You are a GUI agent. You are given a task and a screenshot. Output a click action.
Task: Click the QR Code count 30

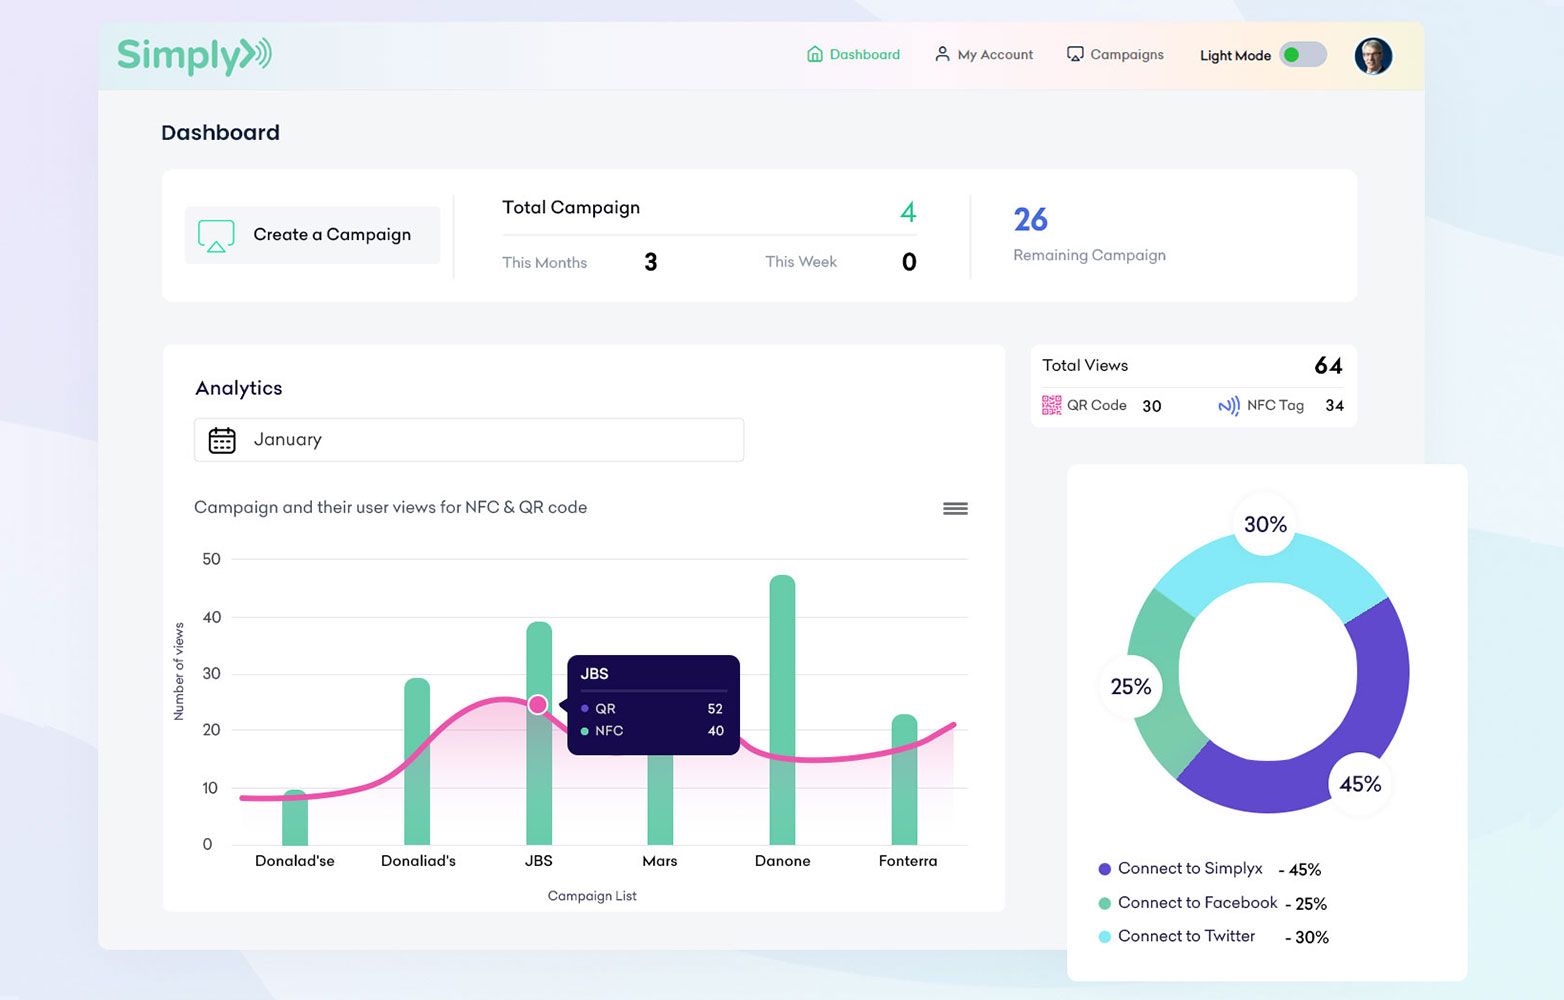coord(1152,406)
